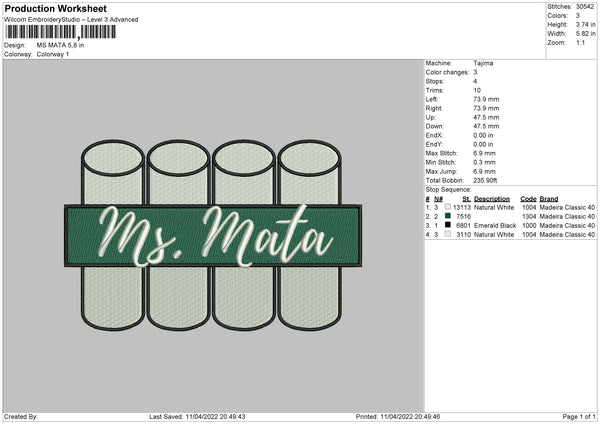Click code '1304' in stop row 2
Viewport: 600px width, 424px height.
pyautogui.click(x=529, y=217)
